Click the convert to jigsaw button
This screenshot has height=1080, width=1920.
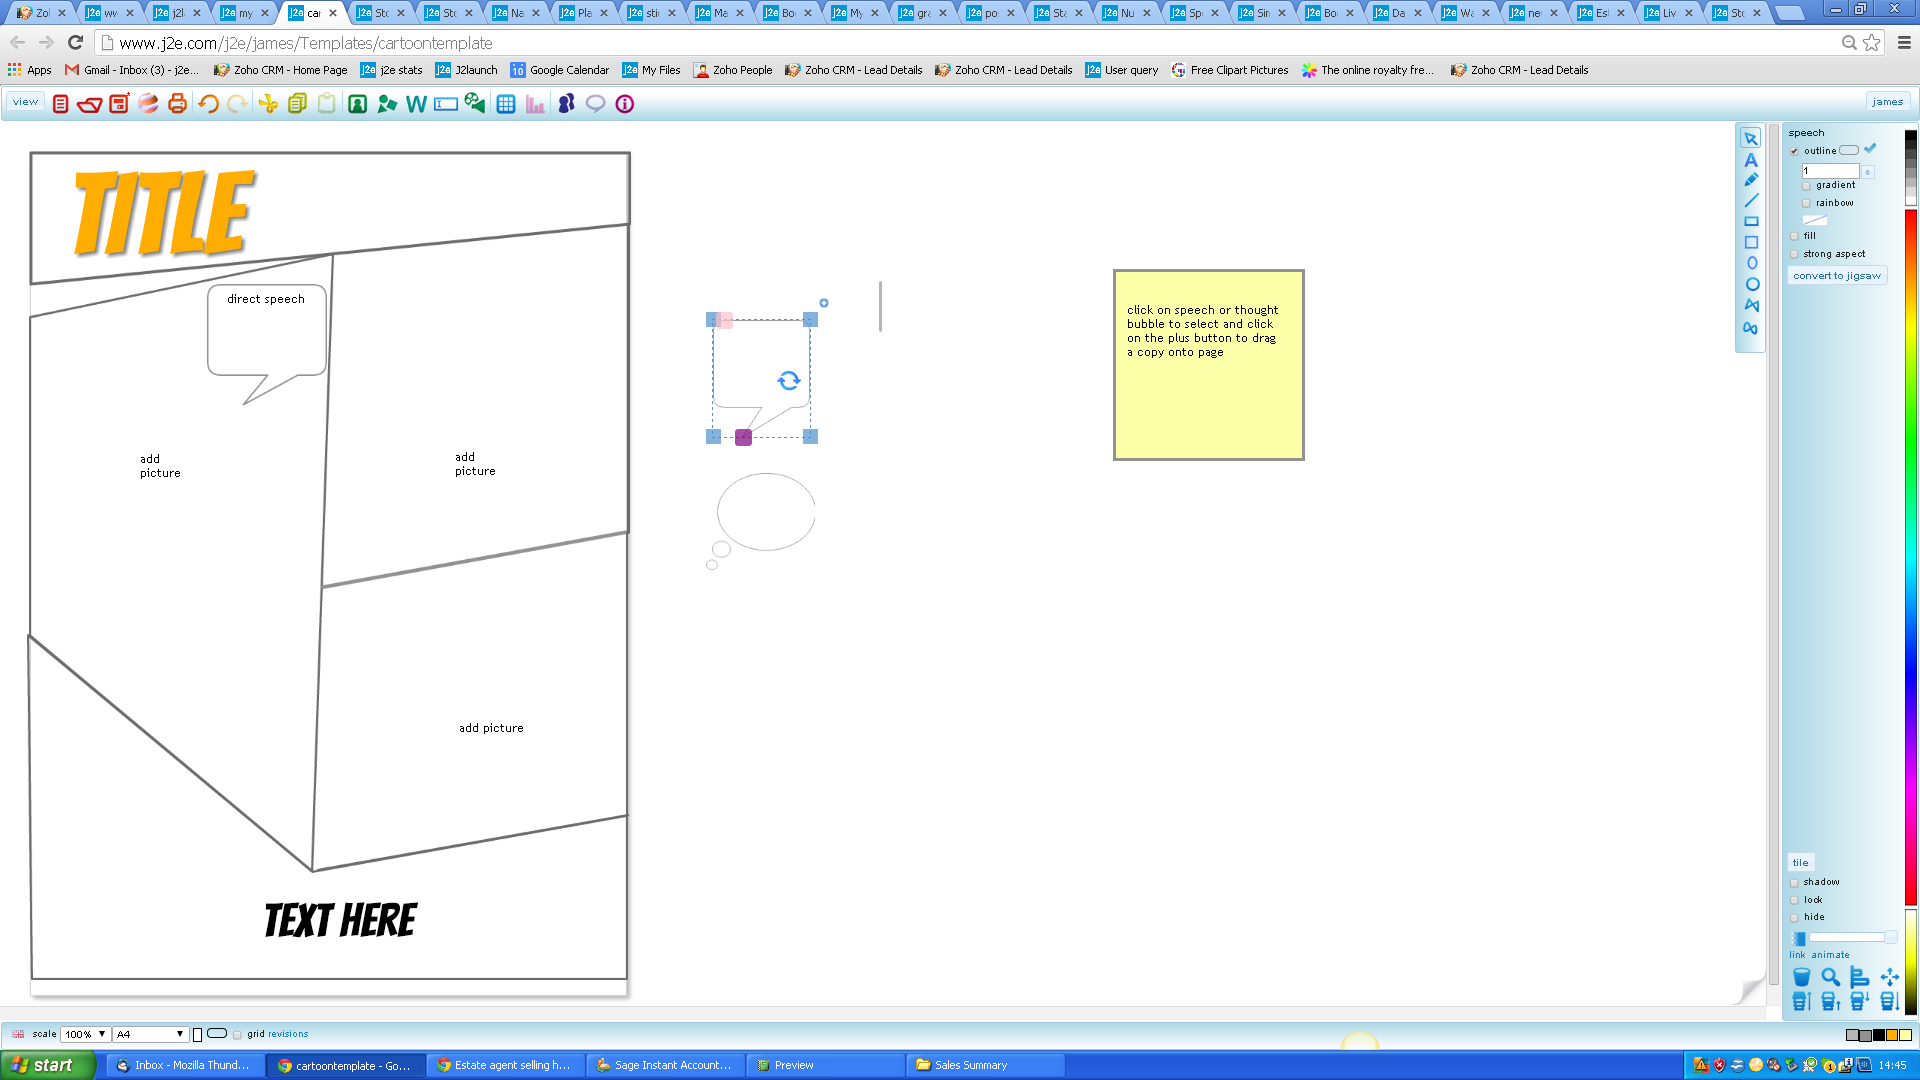(x=1836, y=276)
